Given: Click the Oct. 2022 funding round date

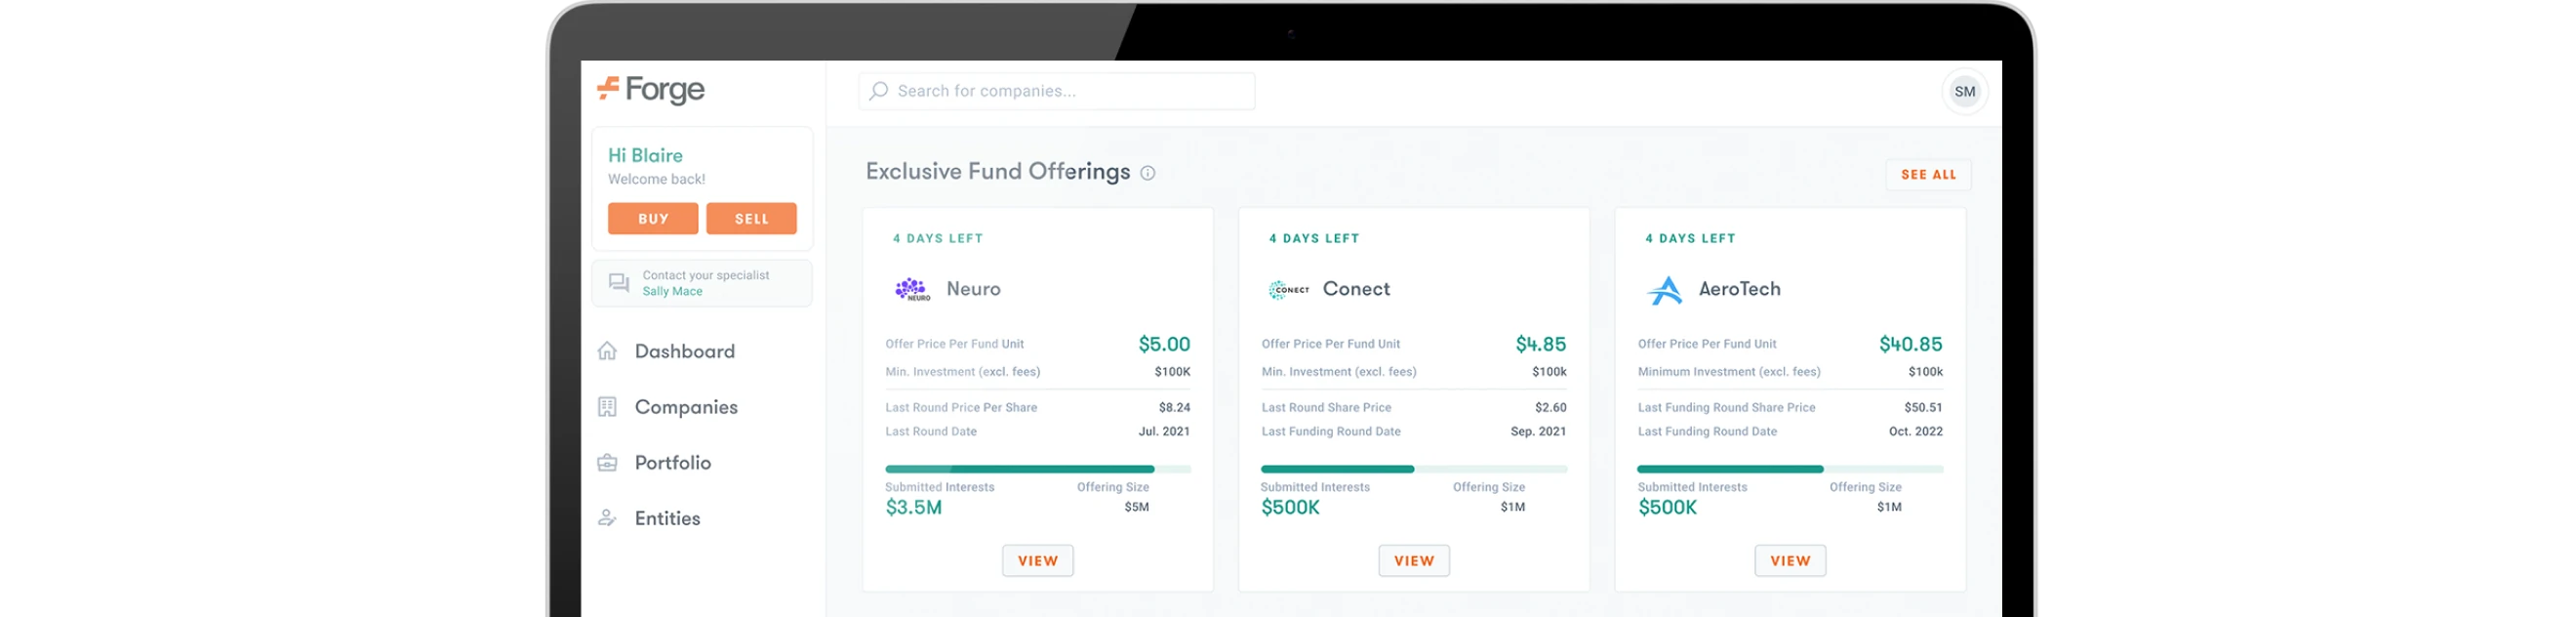Looking at the screenshot, I should [x=1915, y=432].
